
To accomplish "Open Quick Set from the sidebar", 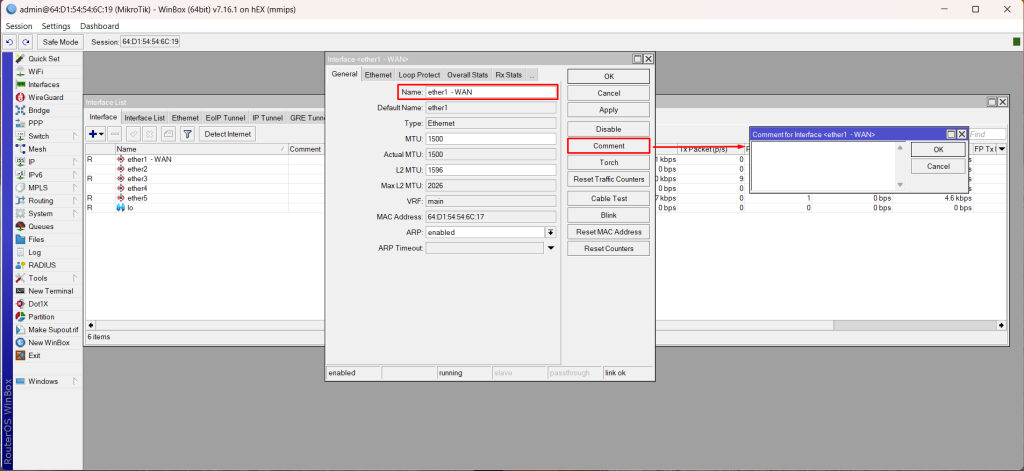I will 44,59.
